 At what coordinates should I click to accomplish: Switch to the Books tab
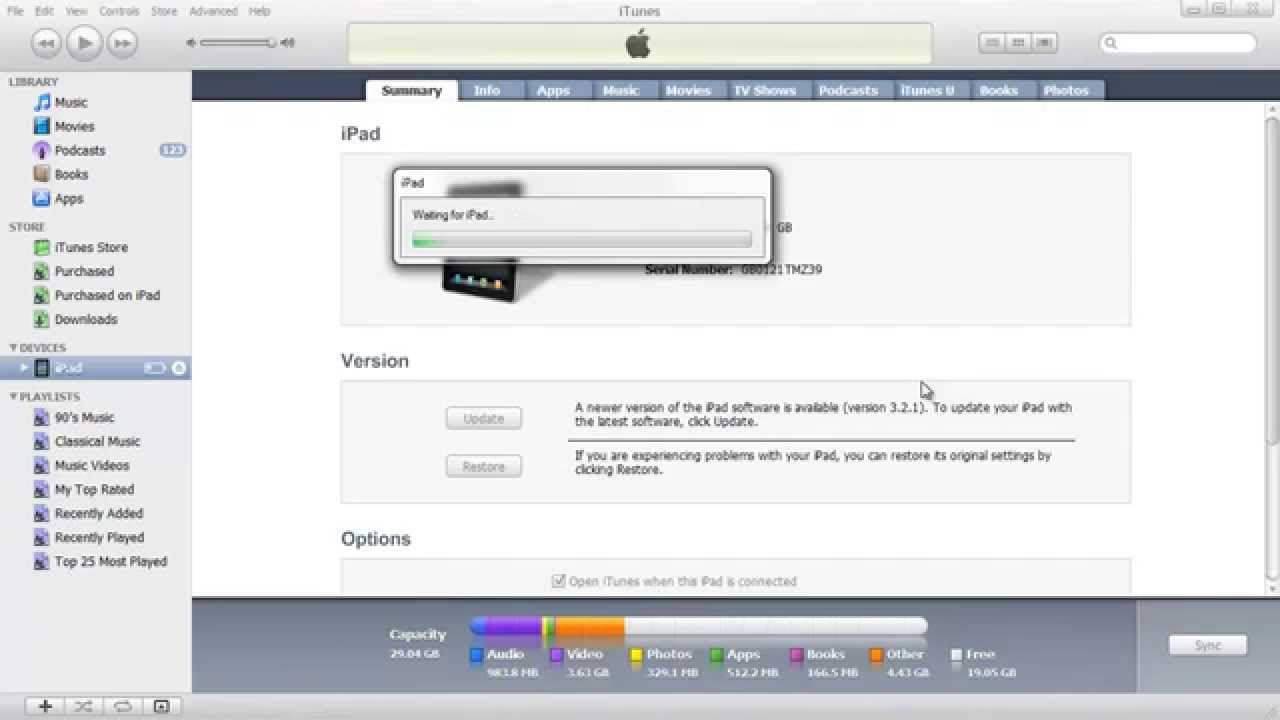(998, 90)
